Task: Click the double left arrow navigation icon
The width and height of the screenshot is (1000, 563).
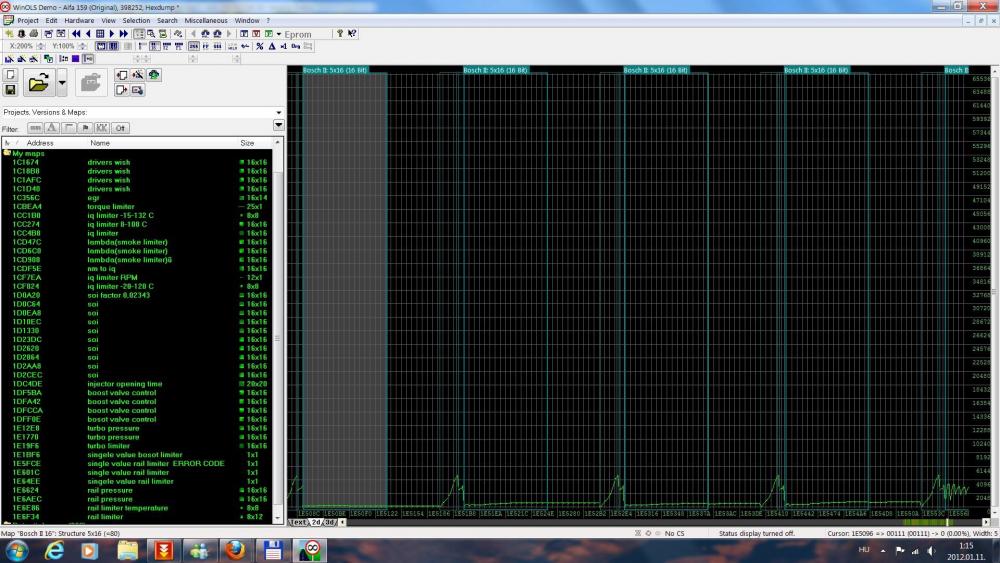Action: coord(75,33)
